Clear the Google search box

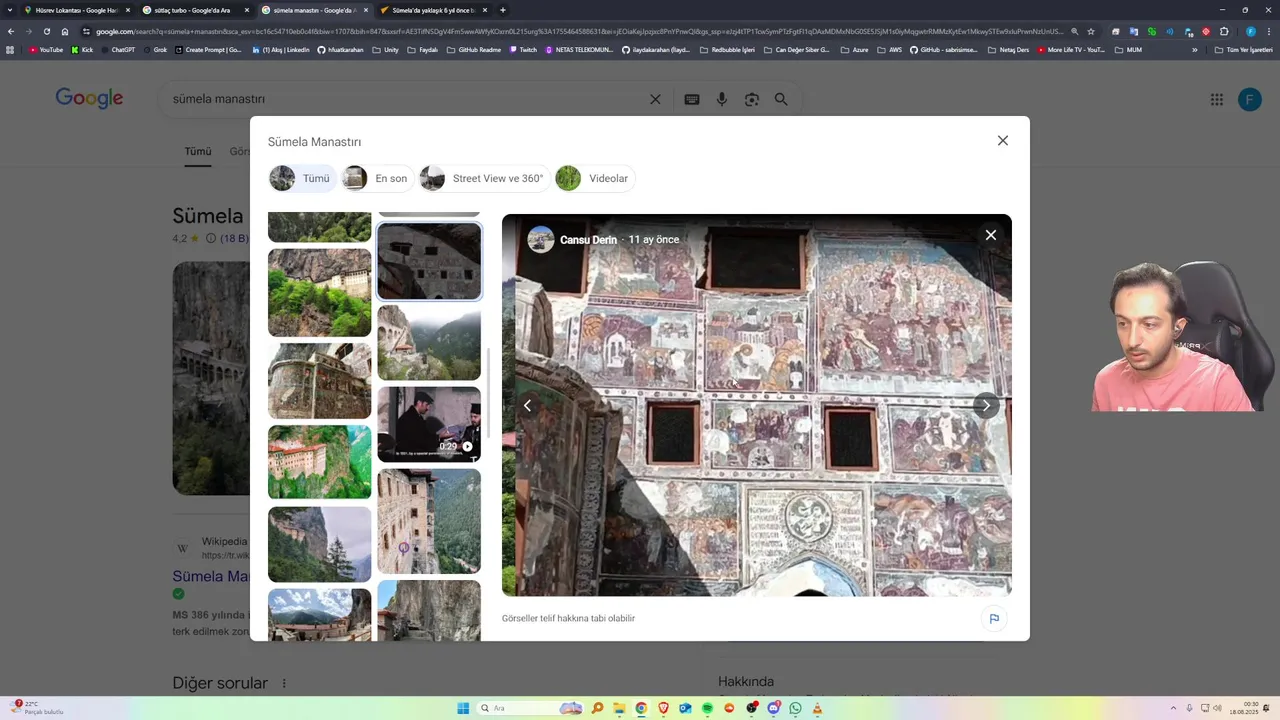[x=655, y=99]
